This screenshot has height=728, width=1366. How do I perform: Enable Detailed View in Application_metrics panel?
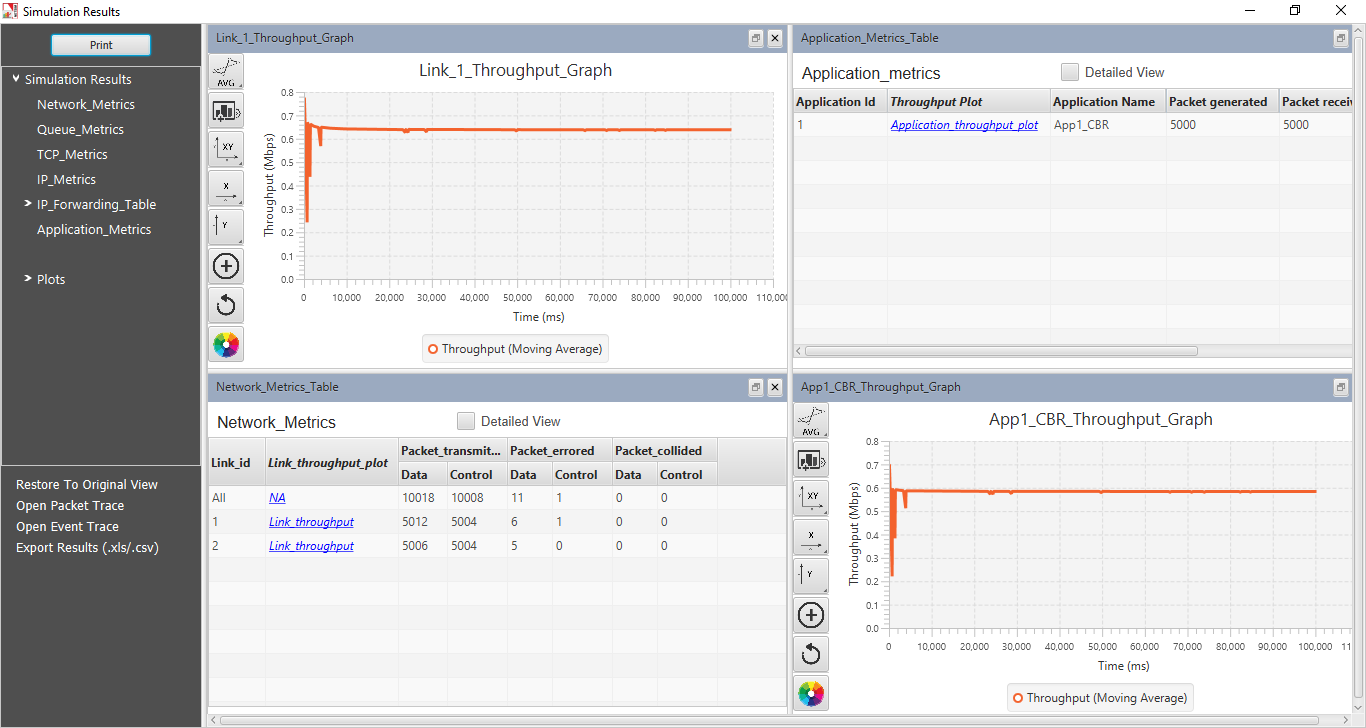coord(1070,72)
